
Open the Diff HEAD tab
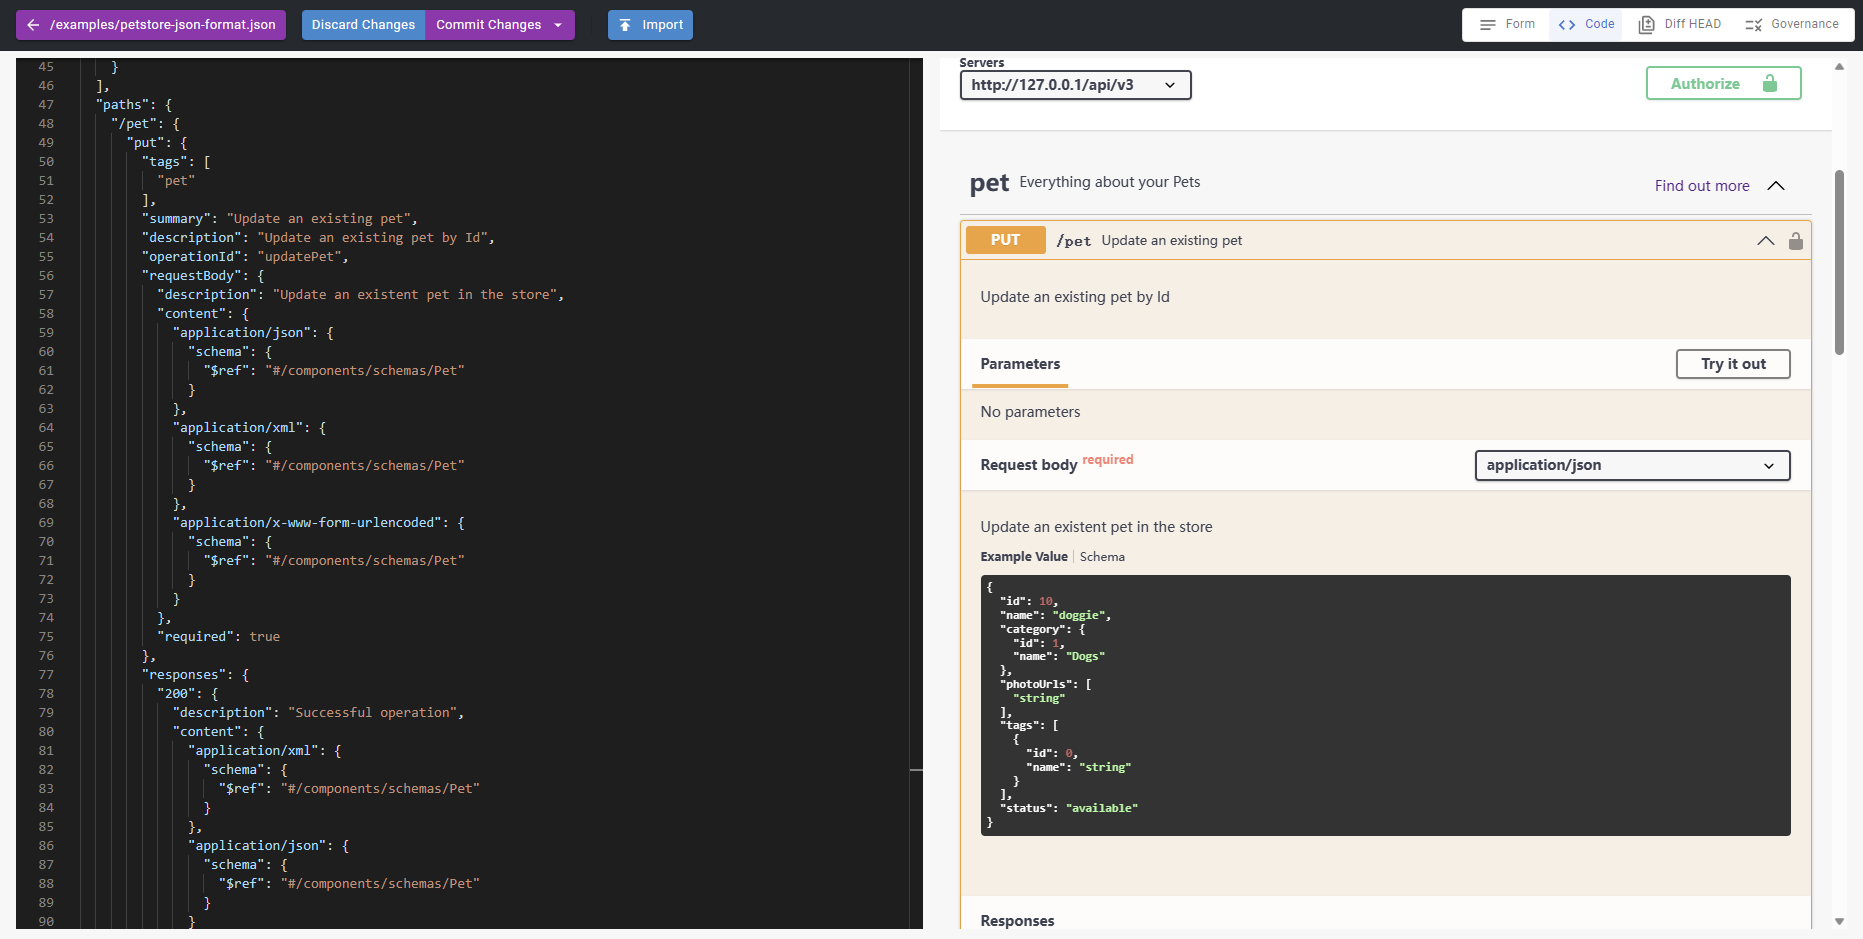click(1680, 24)
